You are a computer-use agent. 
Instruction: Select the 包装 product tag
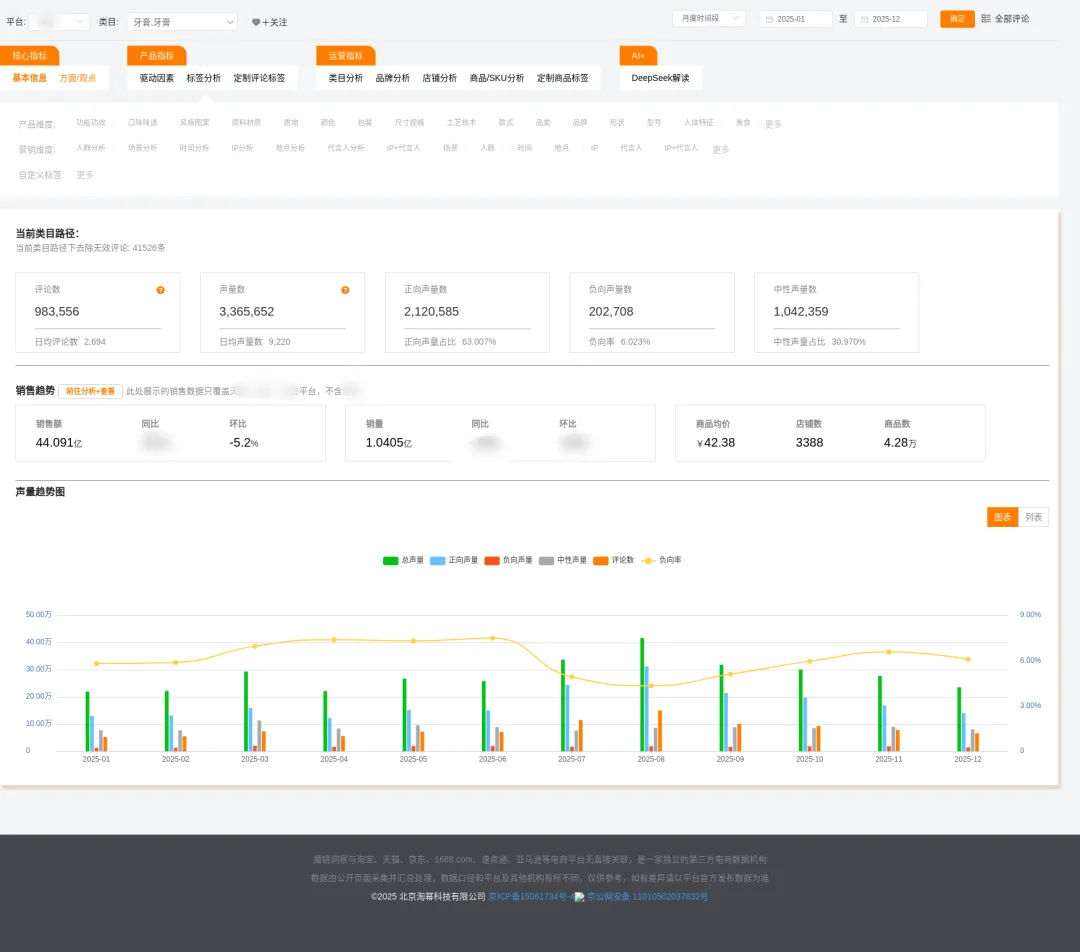365,123
